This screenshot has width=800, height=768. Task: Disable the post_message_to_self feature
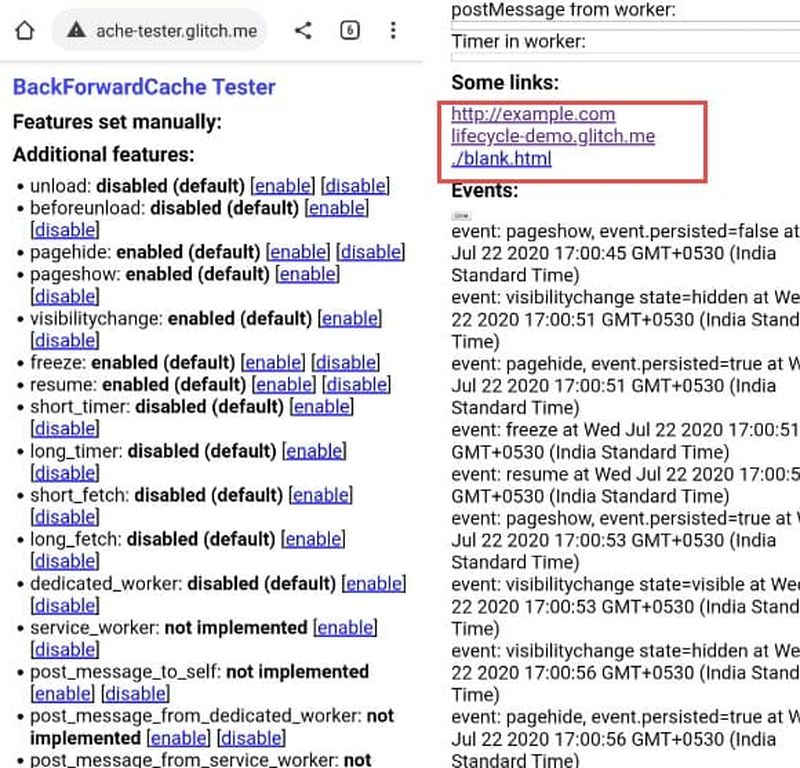[x=135, y=693]
